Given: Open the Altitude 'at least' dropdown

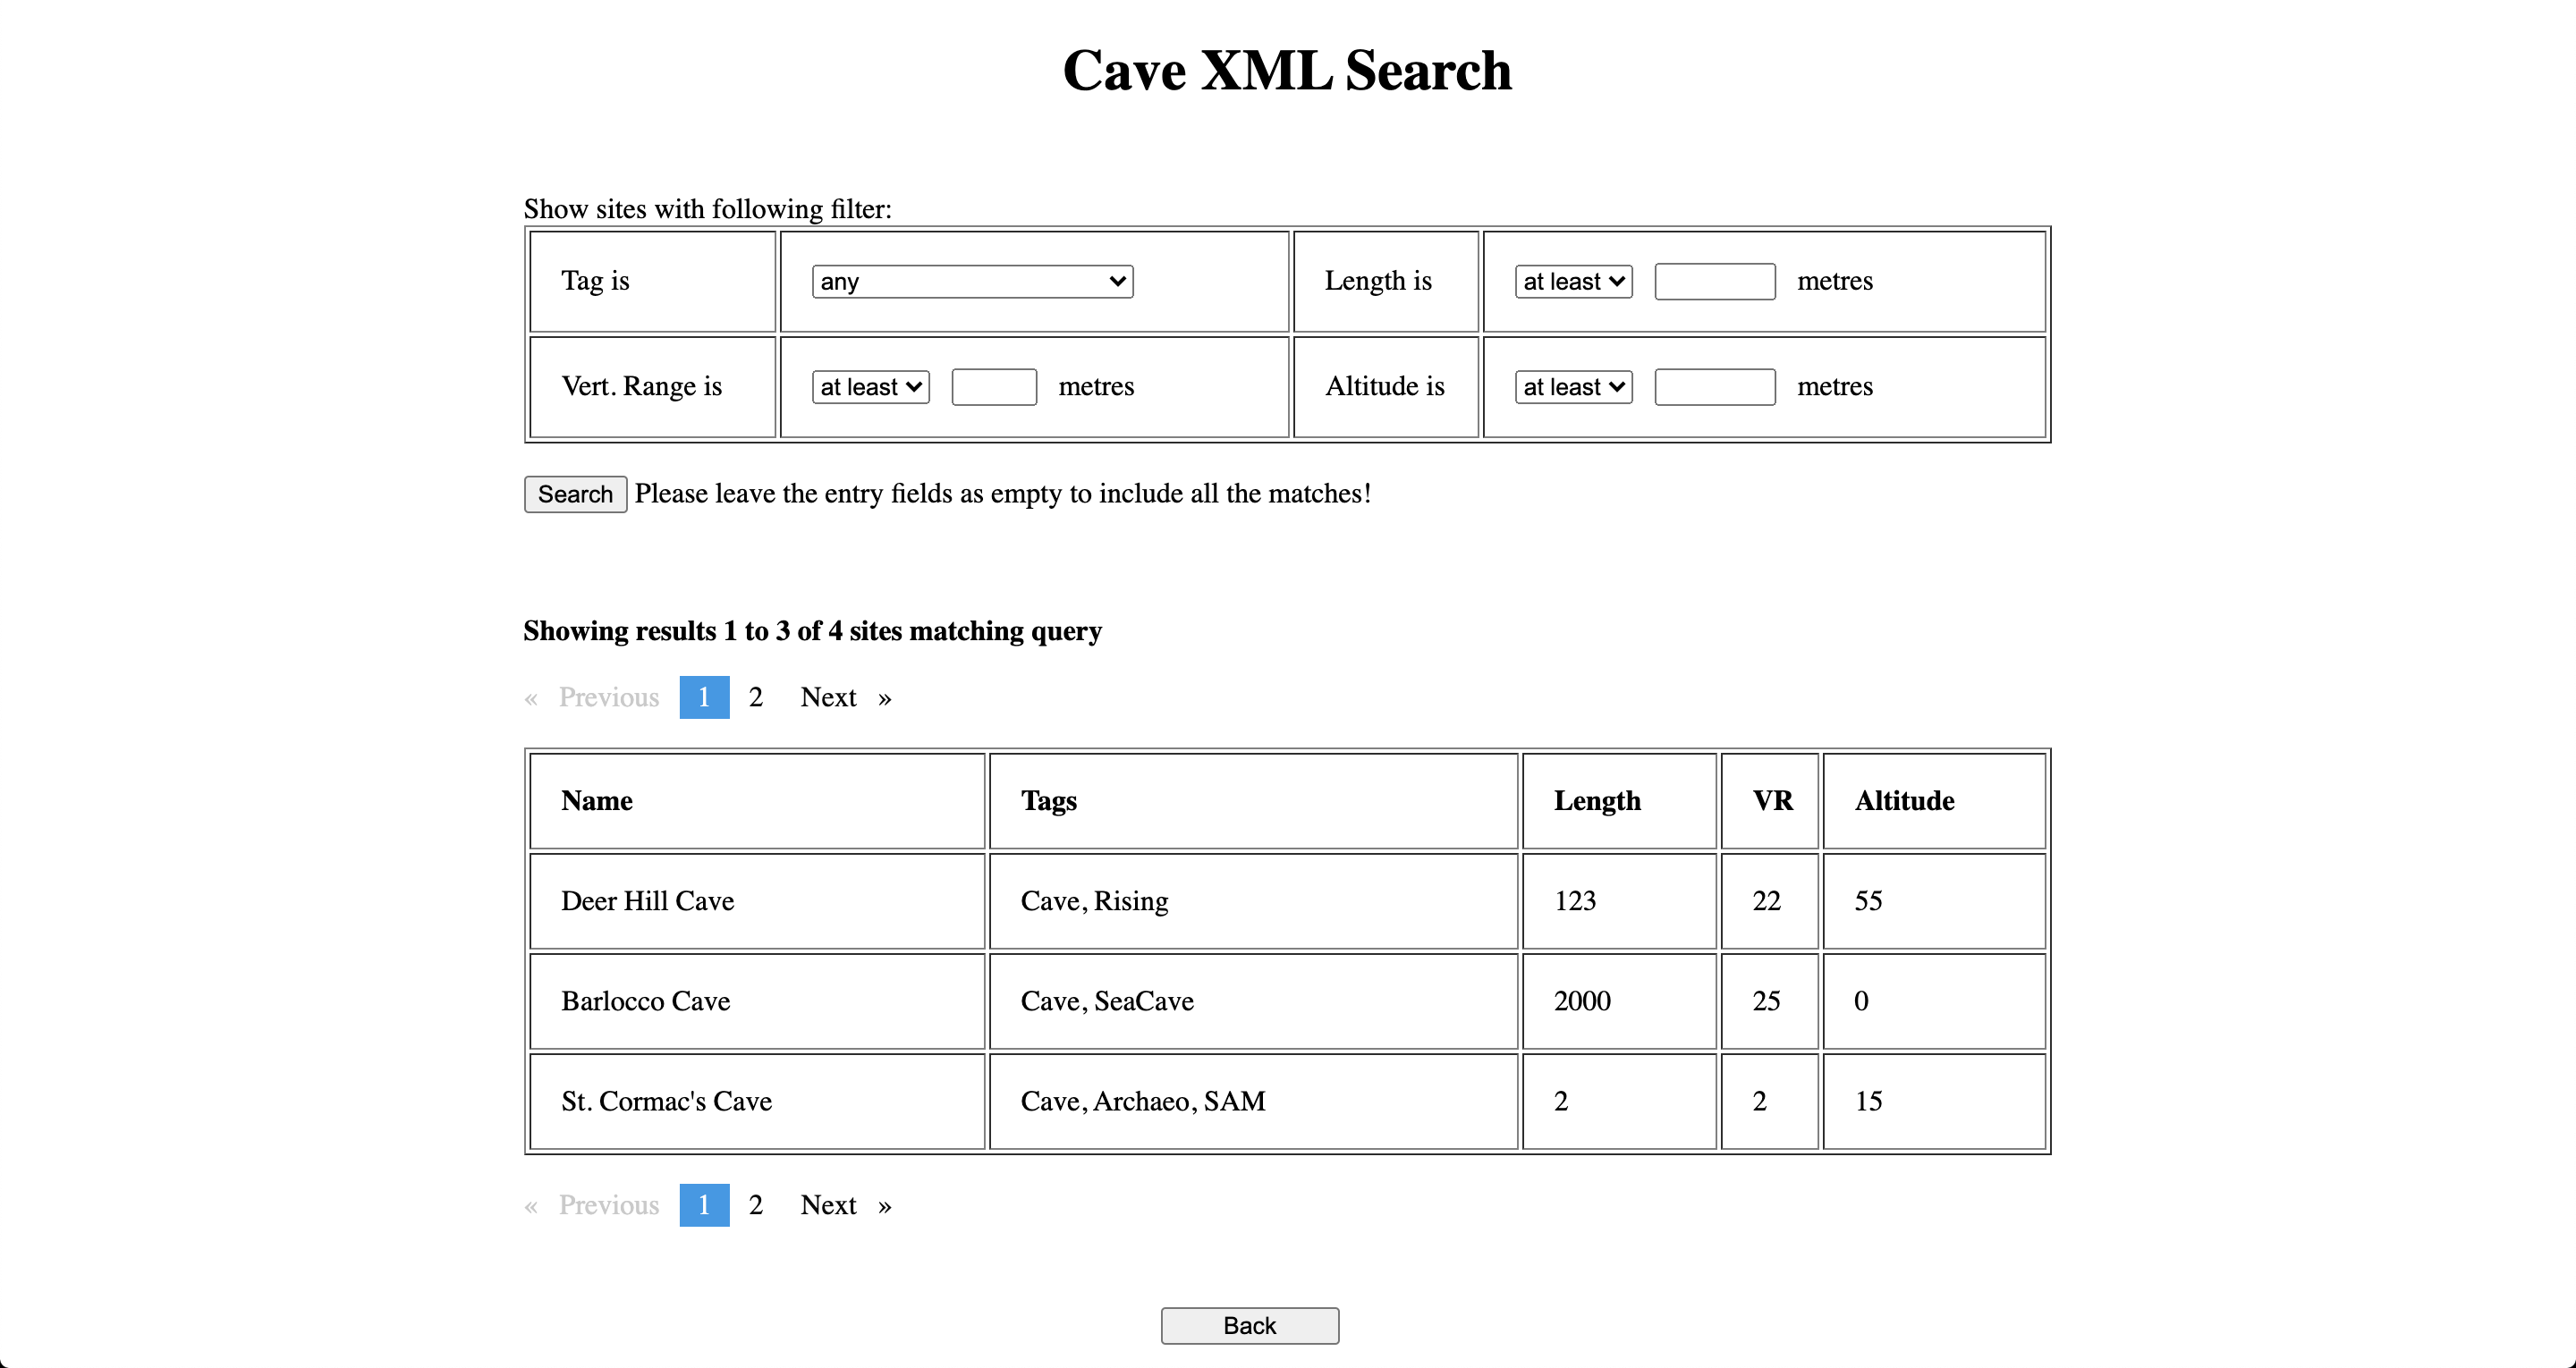Looking at the screenshot, I should pos(1573,387).
